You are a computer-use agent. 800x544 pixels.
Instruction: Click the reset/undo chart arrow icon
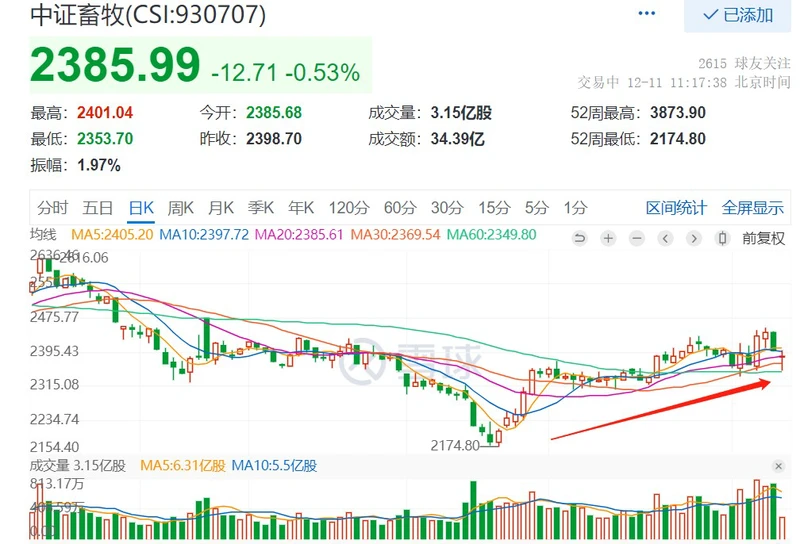(x=580, y=238)
